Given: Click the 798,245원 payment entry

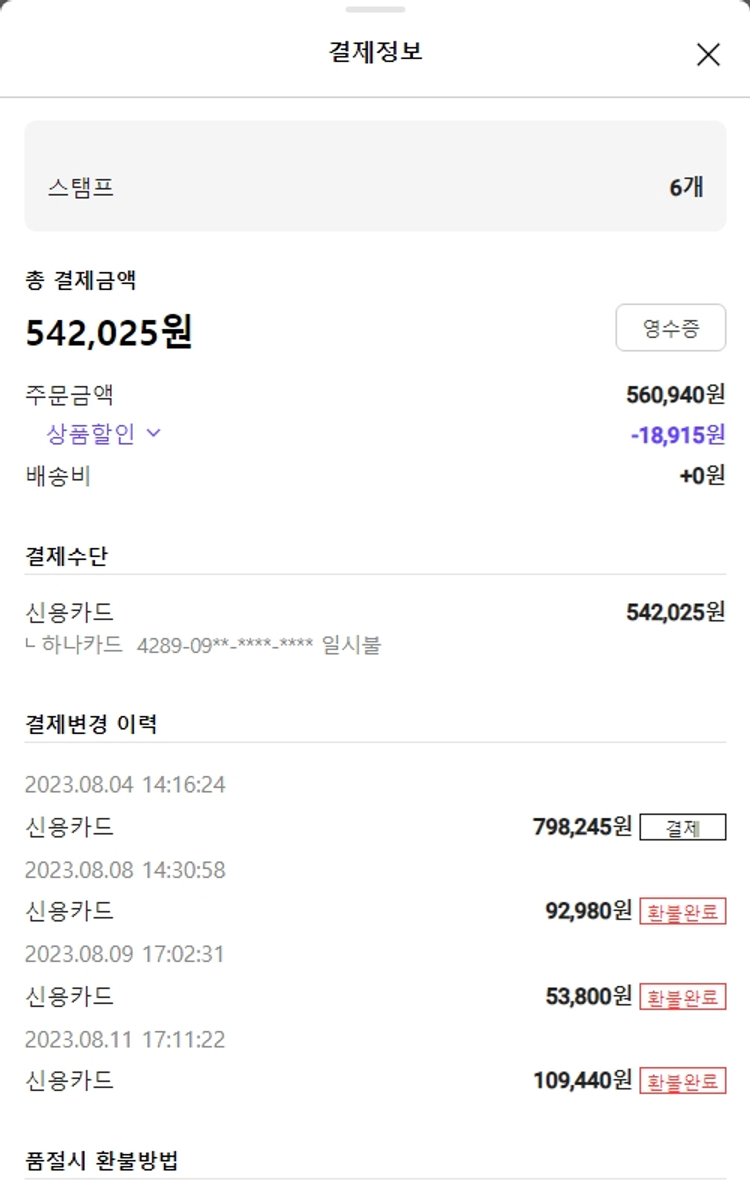Looking at the screenshot, I should (582, 827).
